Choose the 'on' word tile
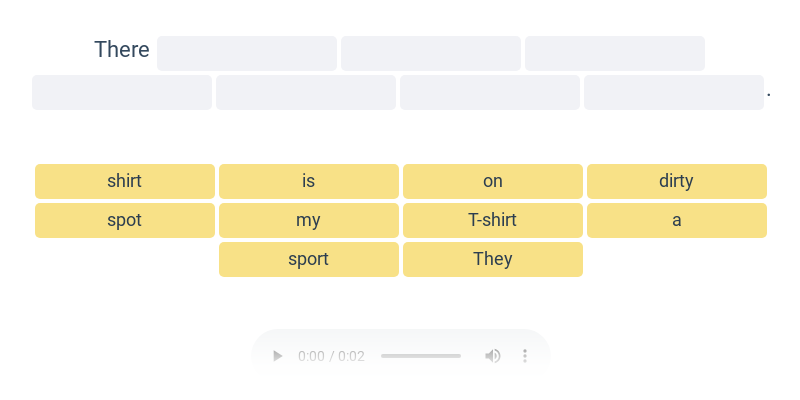800x400 pixels. click(493, 181)
